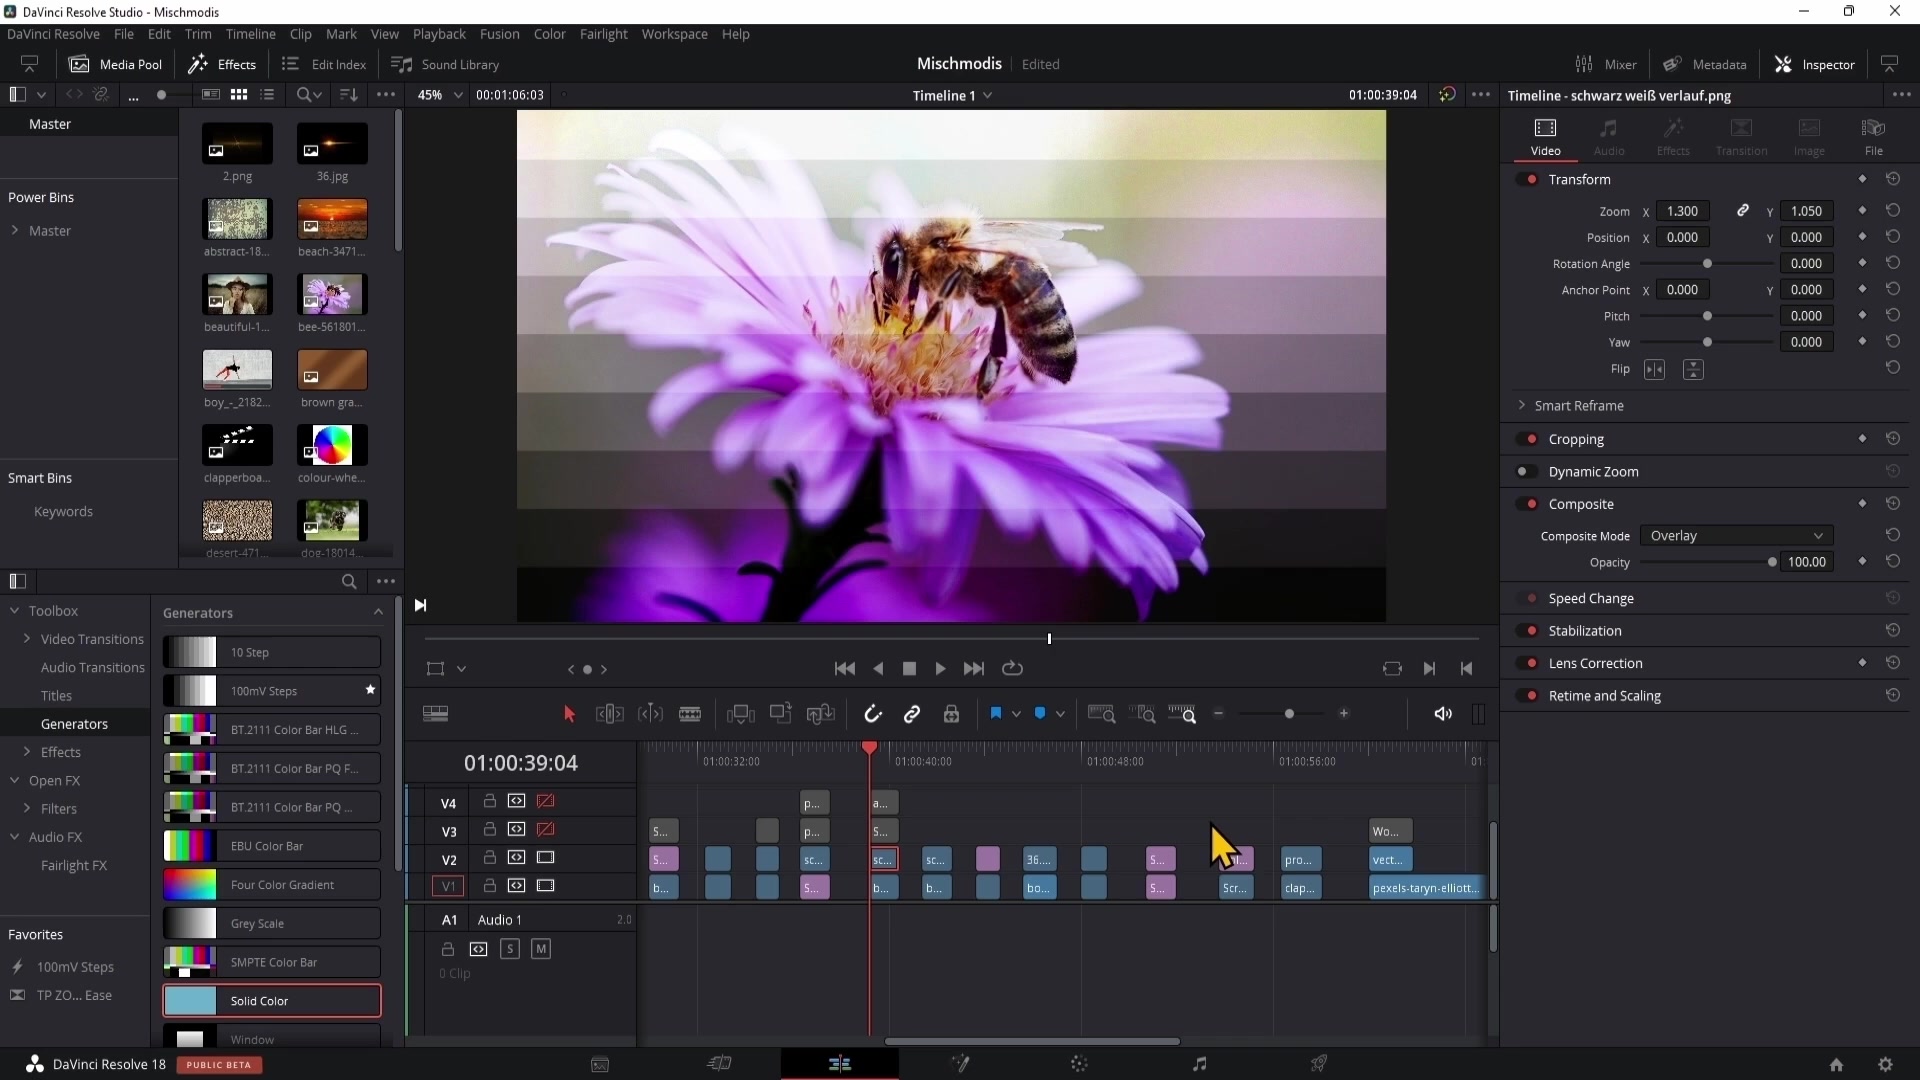Adjust the Opacity slider handle
Screen dimensions: 1920x1080
click(1772, 563)
